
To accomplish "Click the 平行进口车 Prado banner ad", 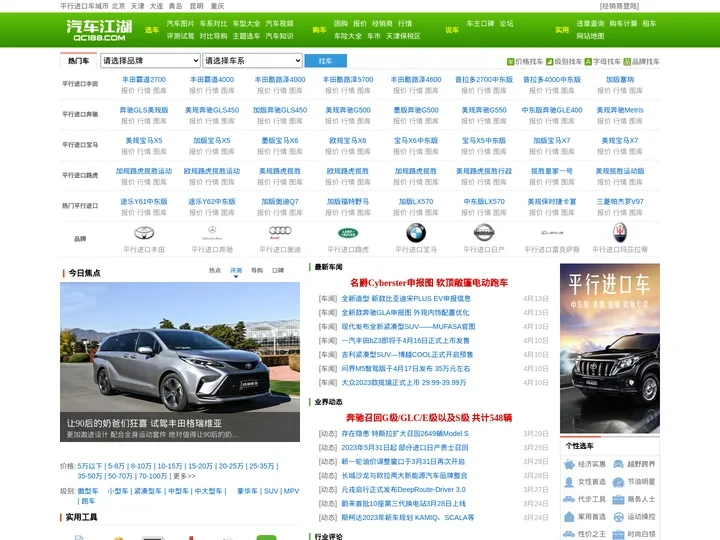I will (x=610, y=348).
